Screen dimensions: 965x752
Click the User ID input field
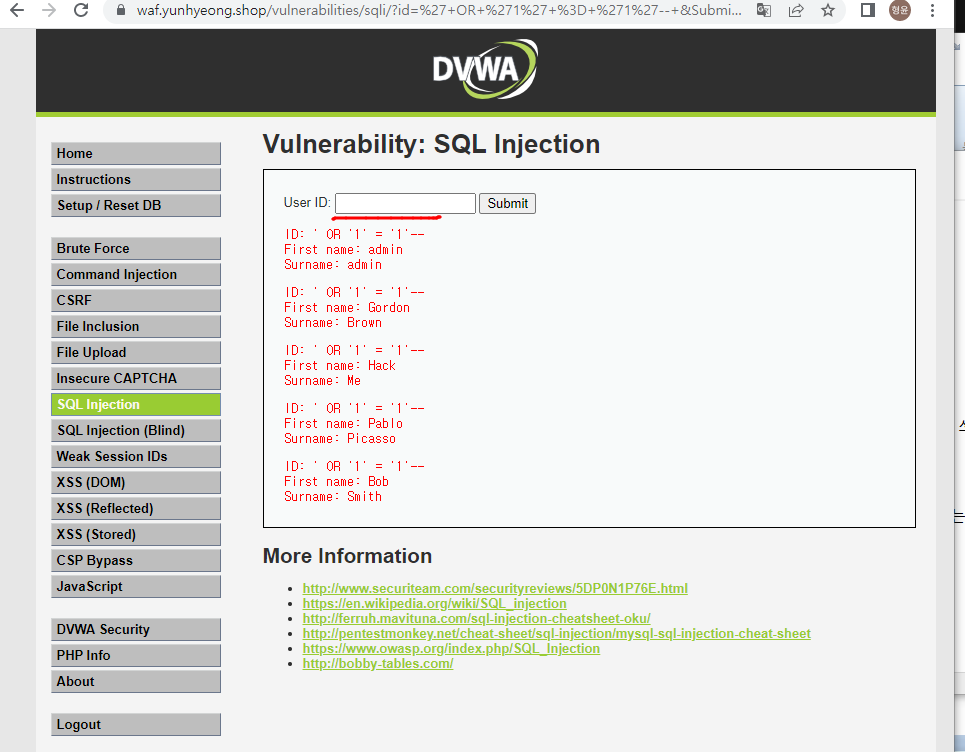pos(405,203)
